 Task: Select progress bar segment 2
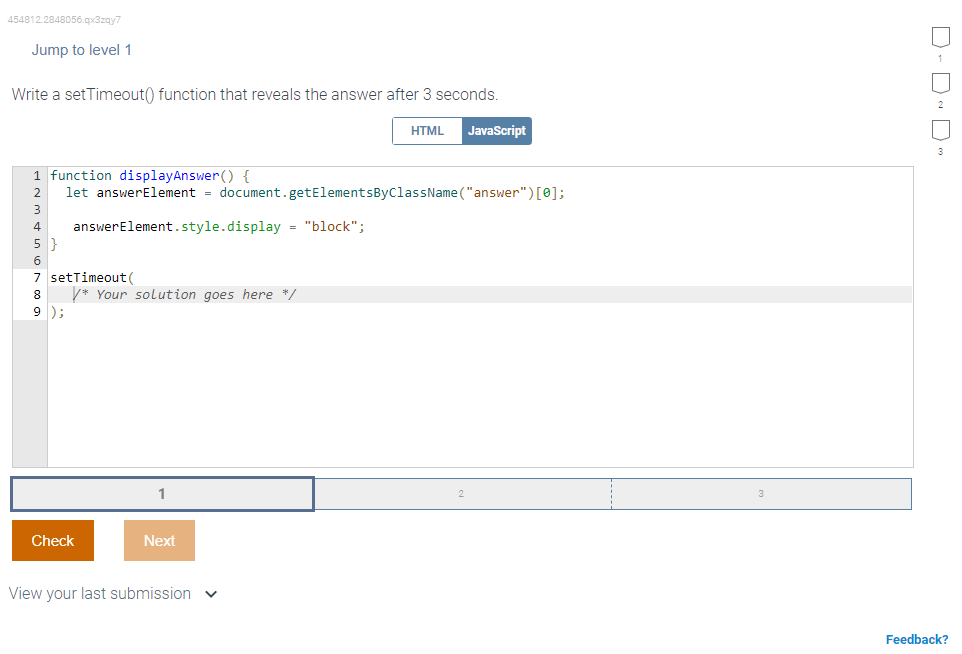(461, 493)
